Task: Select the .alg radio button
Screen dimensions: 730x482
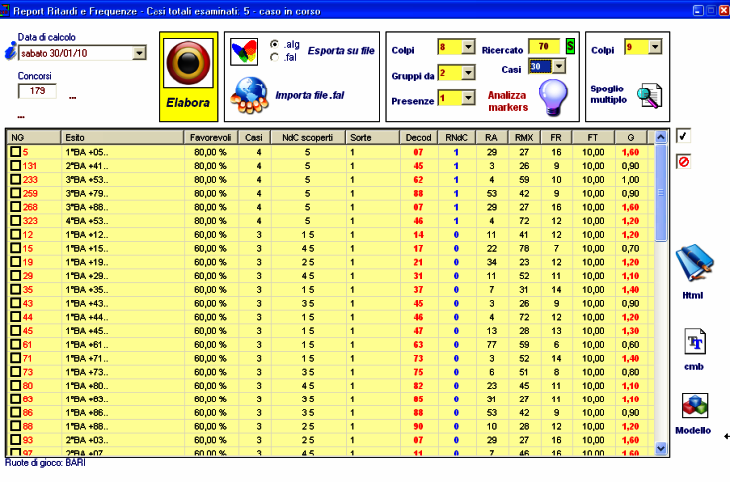Action: coord(275,44)
